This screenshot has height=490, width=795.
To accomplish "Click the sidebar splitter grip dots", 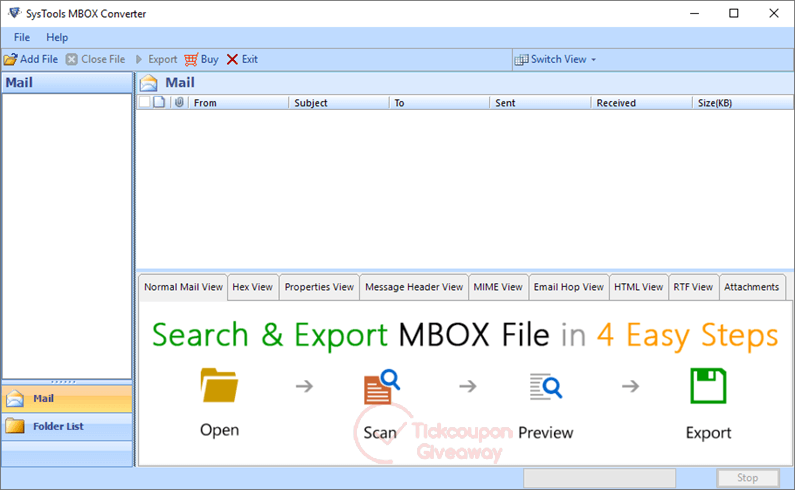I will [64, 381].
